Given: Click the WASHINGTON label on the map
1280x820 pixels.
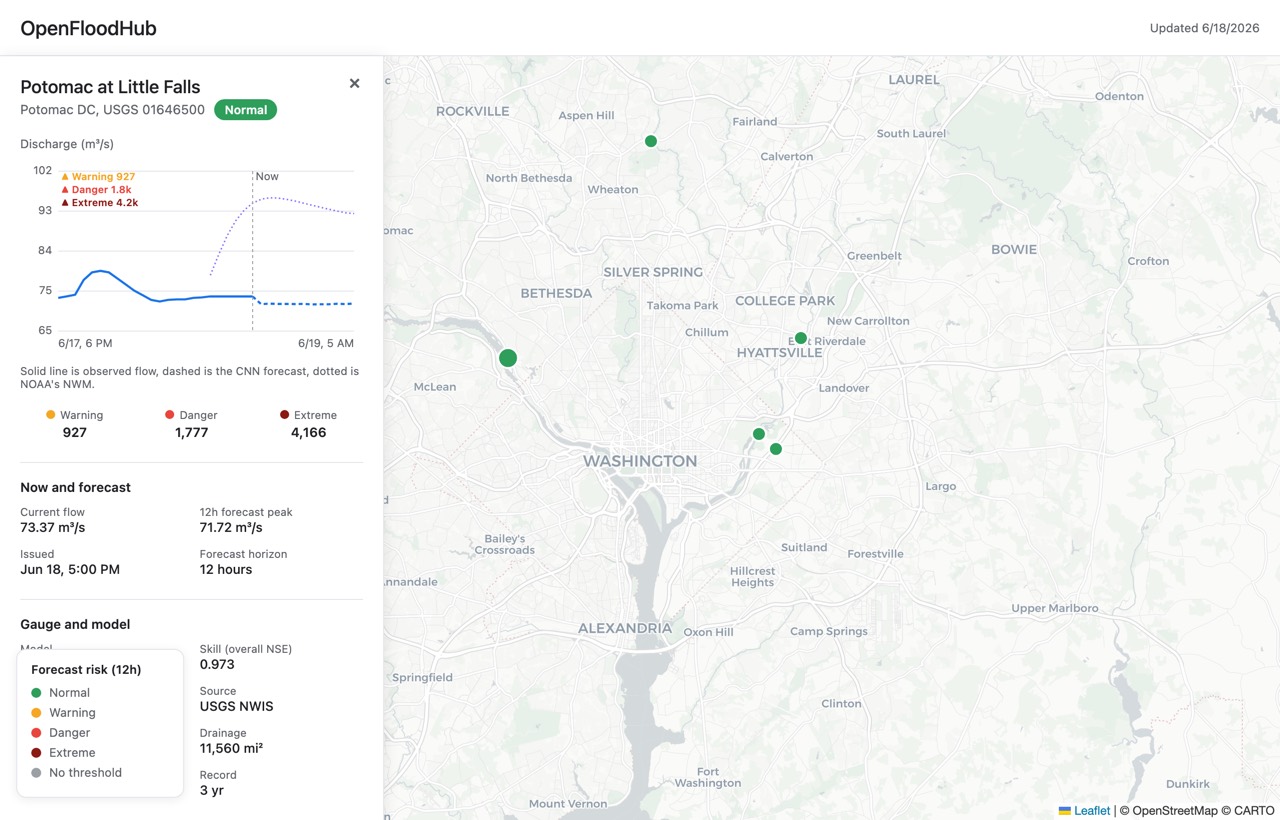Looking at the screenshot, I should [x=640, y=461].
